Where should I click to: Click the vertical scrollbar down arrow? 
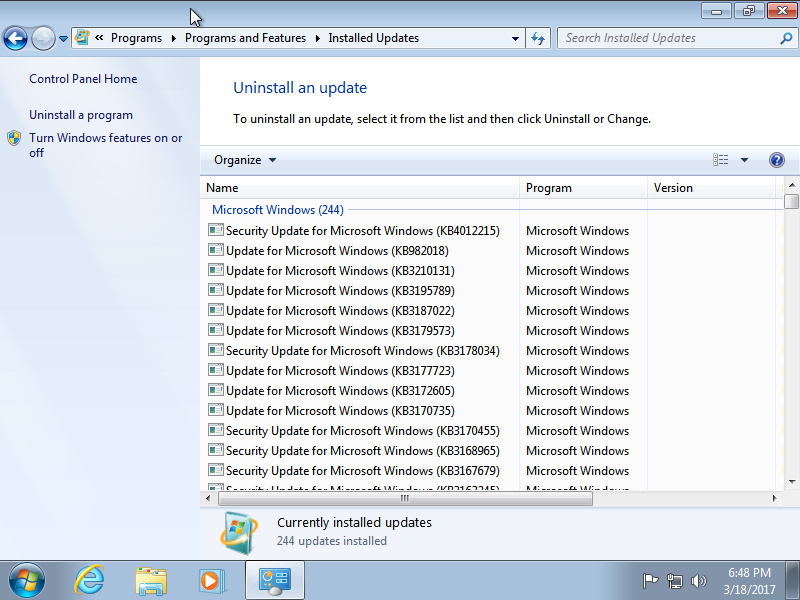[792, 482]
